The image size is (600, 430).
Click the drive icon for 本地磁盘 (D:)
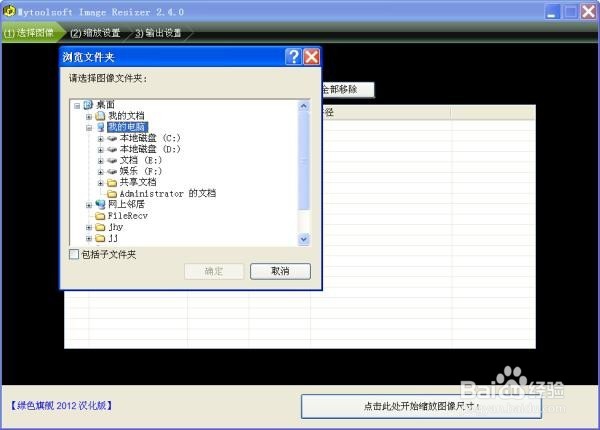[112, 149]
